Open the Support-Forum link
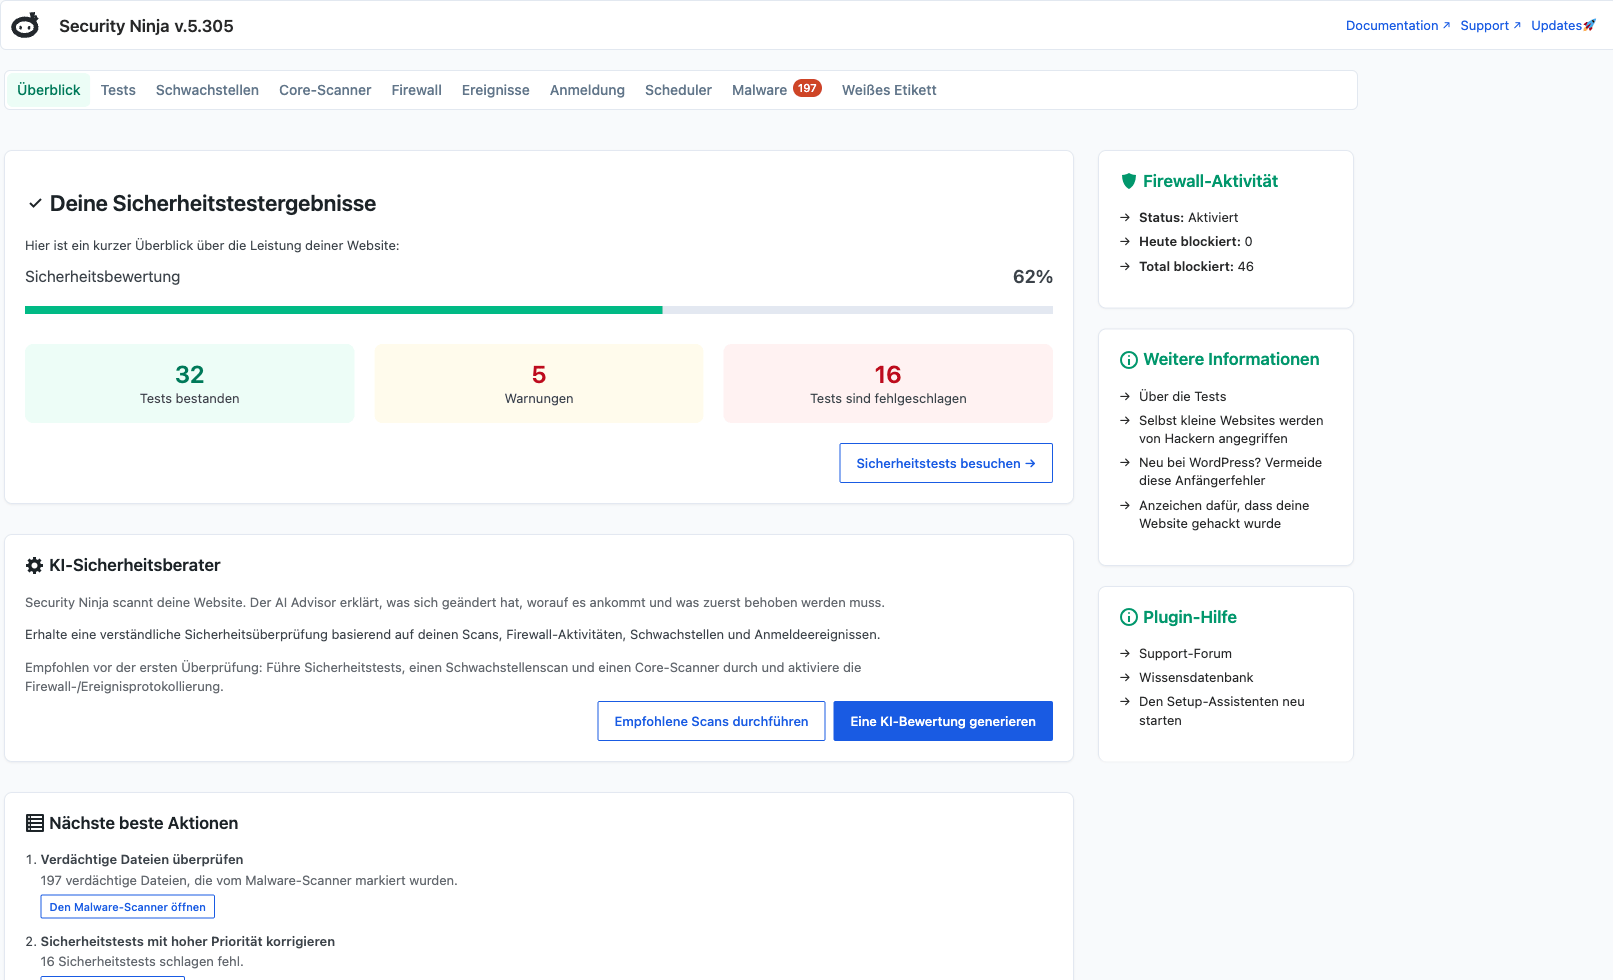The height and width of the screenshot is (980, 1613). (1185, 653)
